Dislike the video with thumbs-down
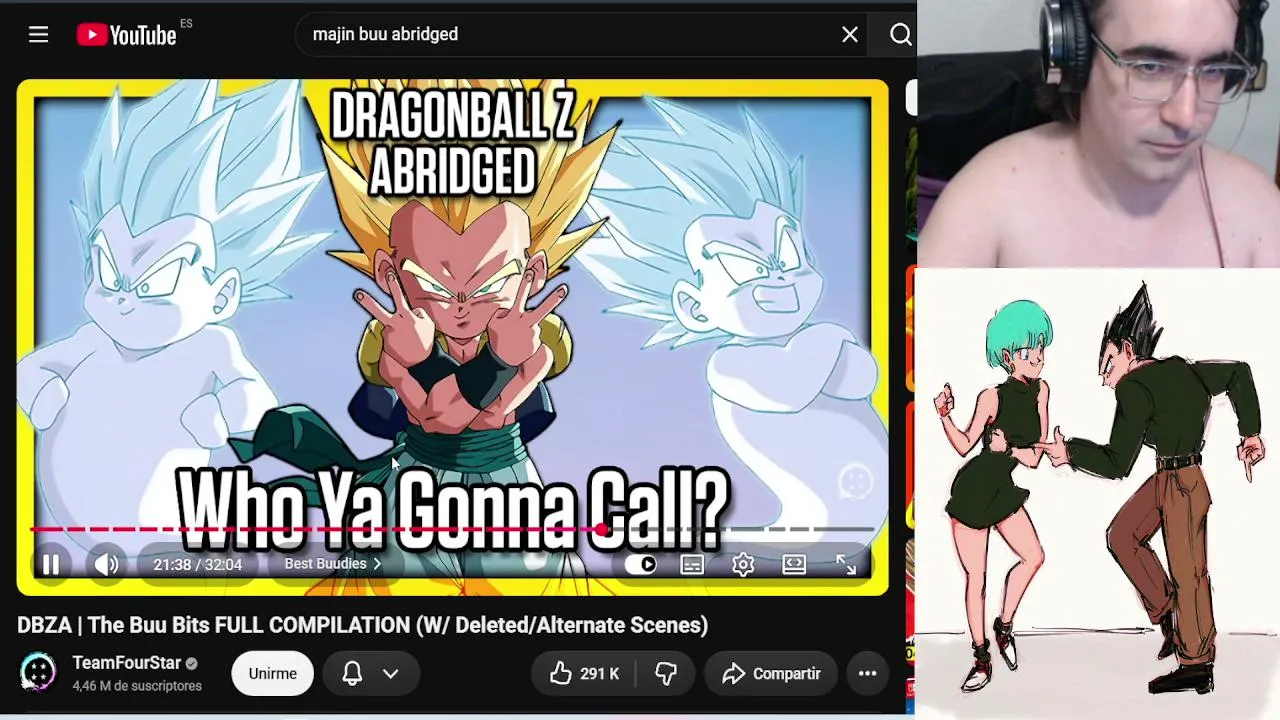The height and width of the screenshot is (720, 1280). pyautogui.click(x=666, y=674)
